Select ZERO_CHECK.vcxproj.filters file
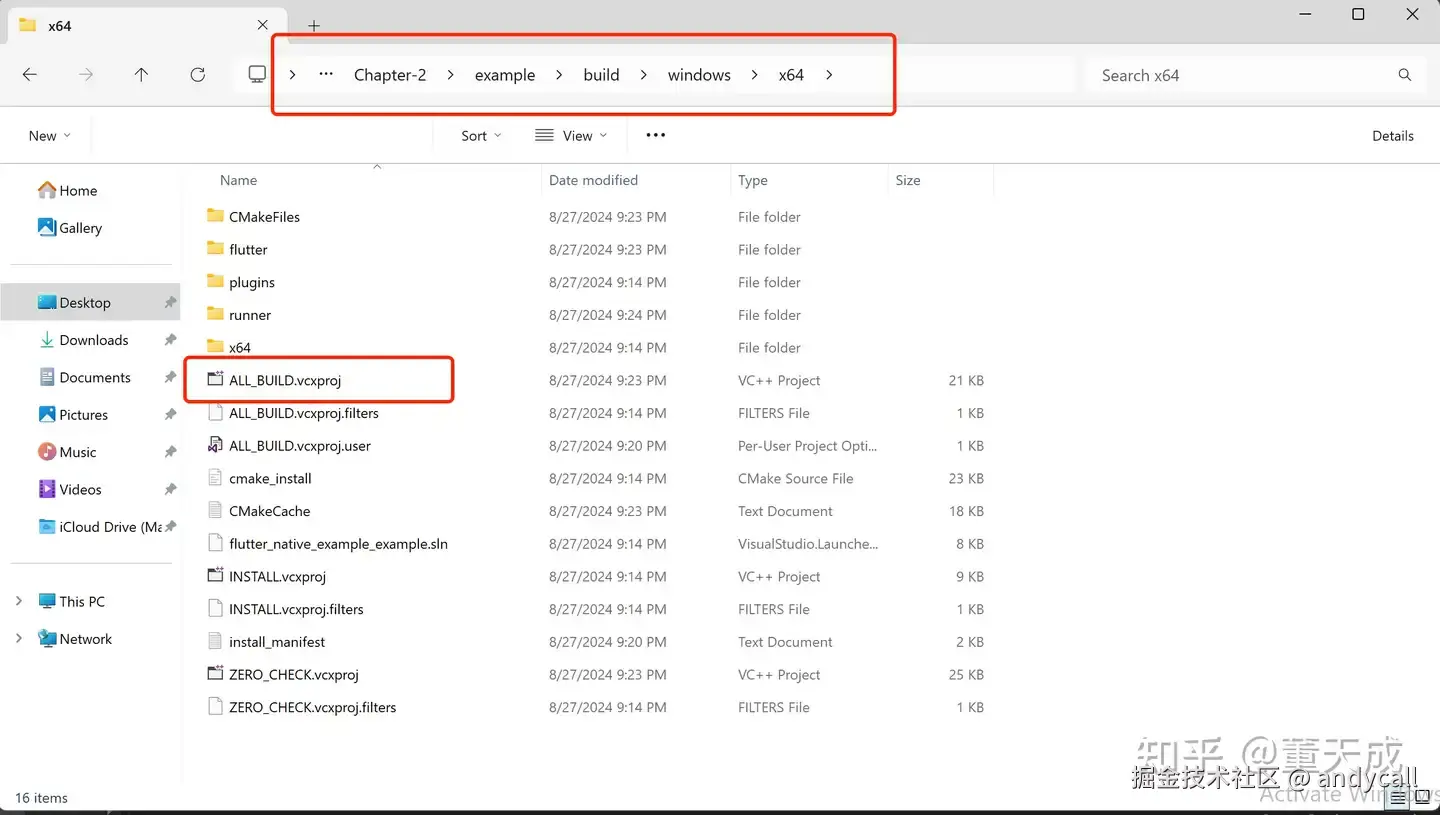This screenshot has width=1440, height=815. [x=312, y=707]
